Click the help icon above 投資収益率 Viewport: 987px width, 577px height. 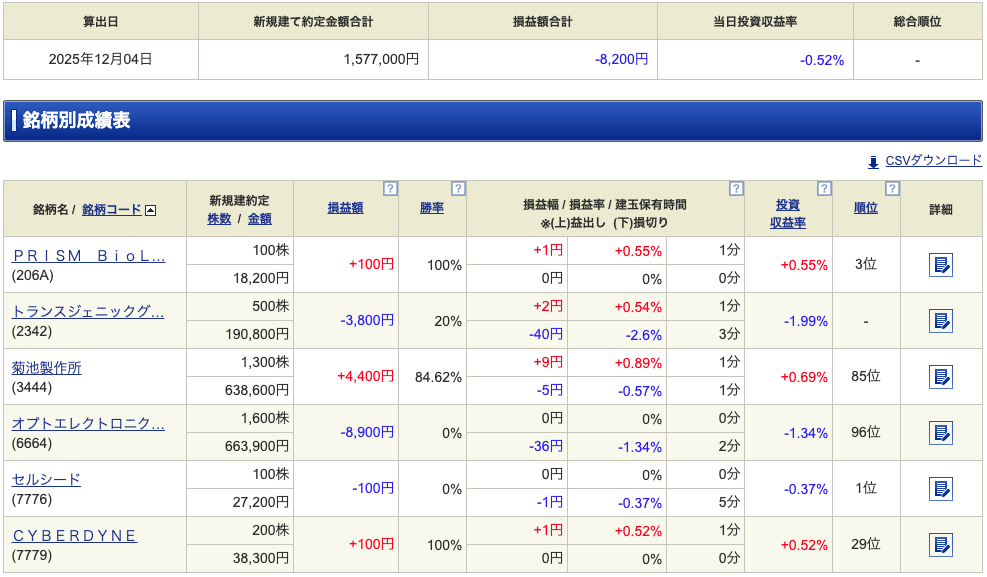824,188
